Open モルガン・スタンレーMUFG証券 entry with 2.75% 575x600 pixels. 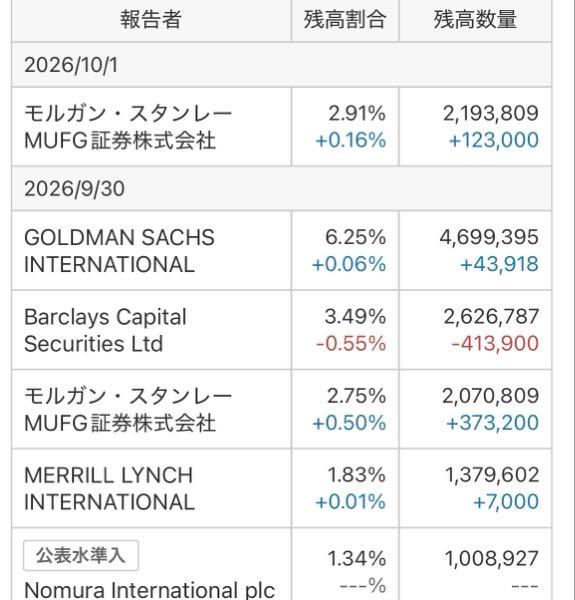pos(128,409)
